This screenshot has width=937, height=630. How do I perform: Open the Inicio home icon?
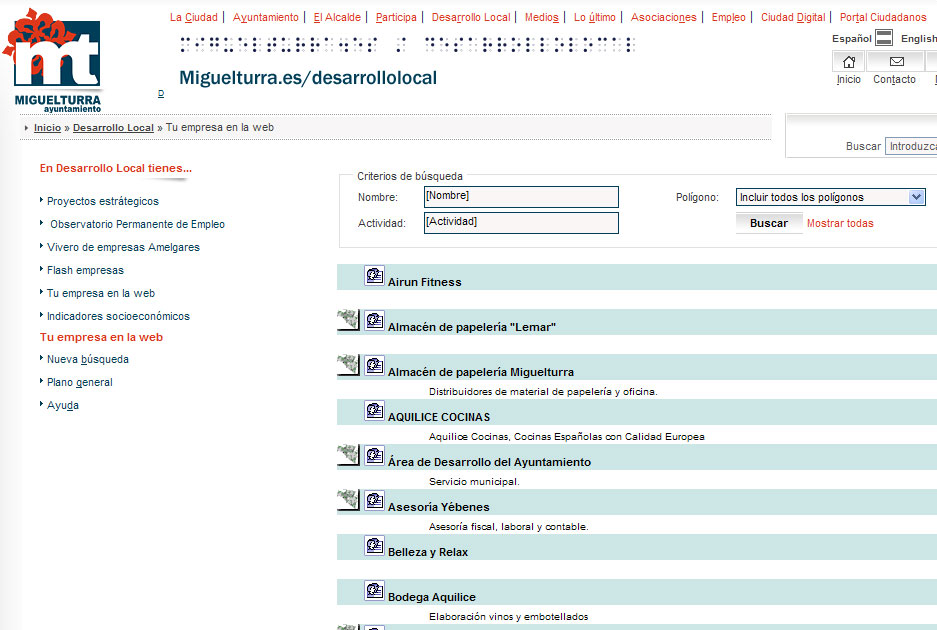point(849,62)
